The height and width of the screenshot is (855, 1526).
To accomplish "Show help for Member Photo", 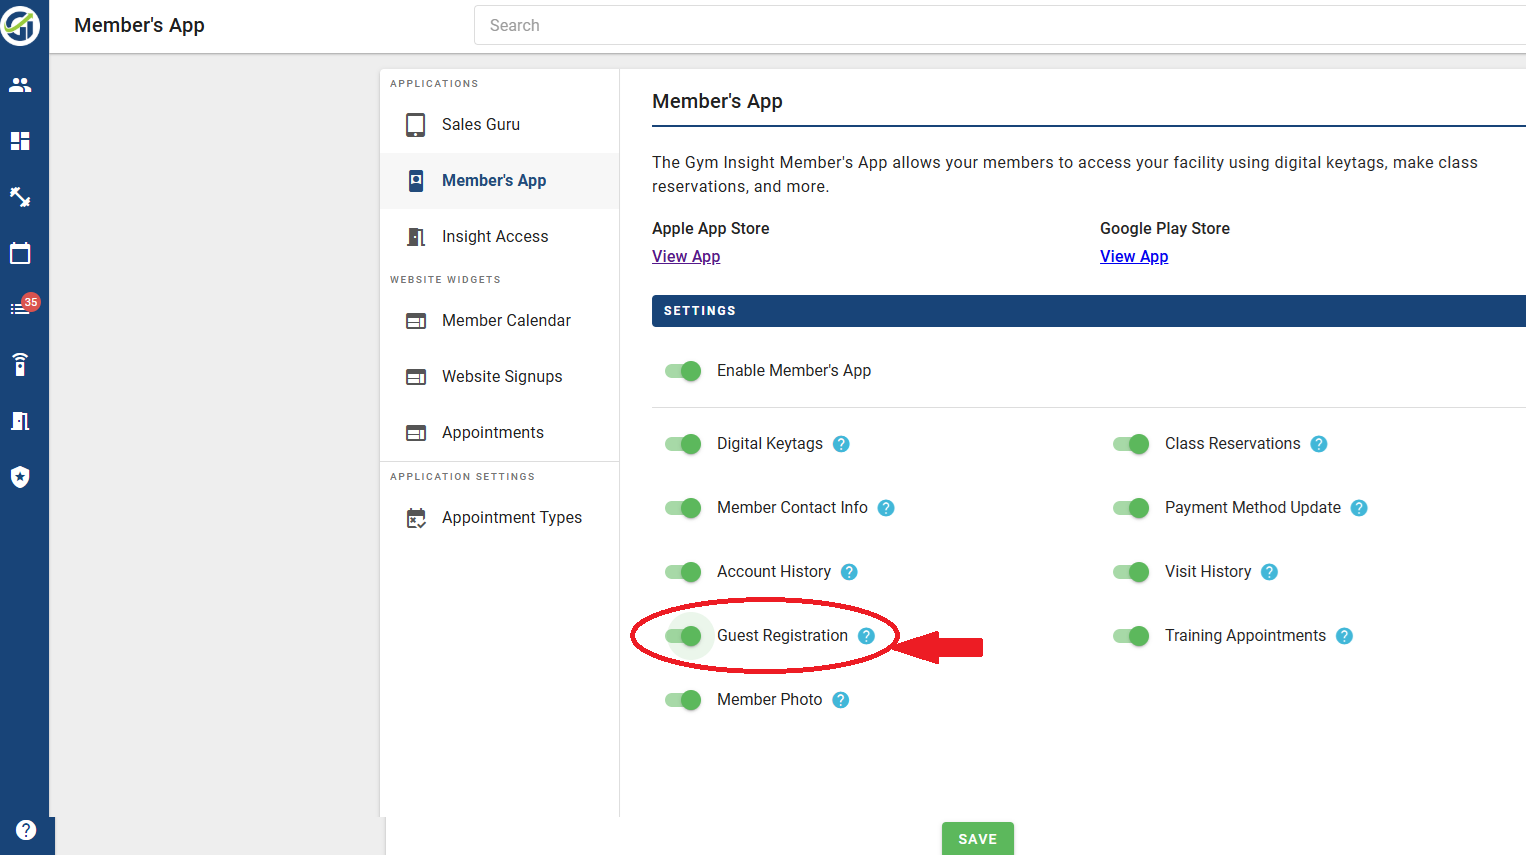I will tap(841, 700).
